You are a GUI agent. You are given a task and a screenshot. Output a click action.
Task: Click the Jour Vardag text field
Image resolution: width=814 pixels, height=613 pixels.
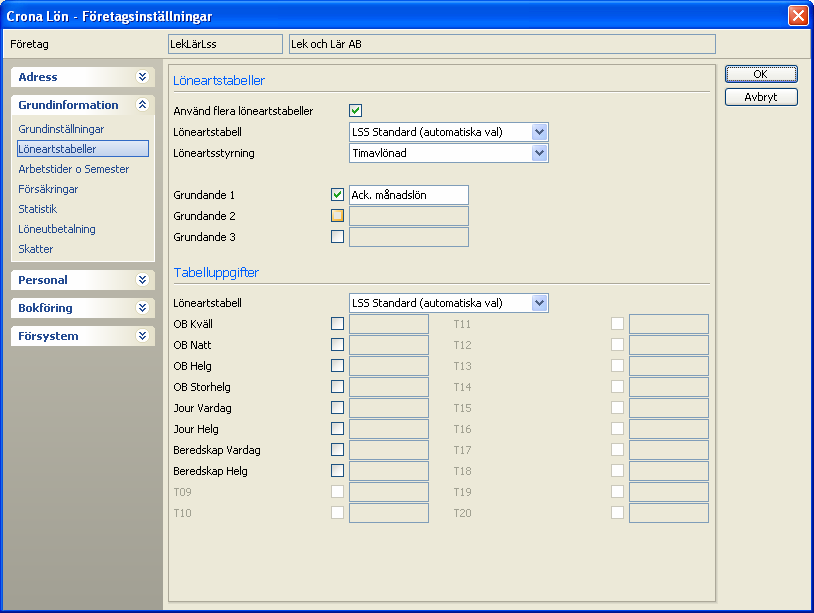point(389,408)
